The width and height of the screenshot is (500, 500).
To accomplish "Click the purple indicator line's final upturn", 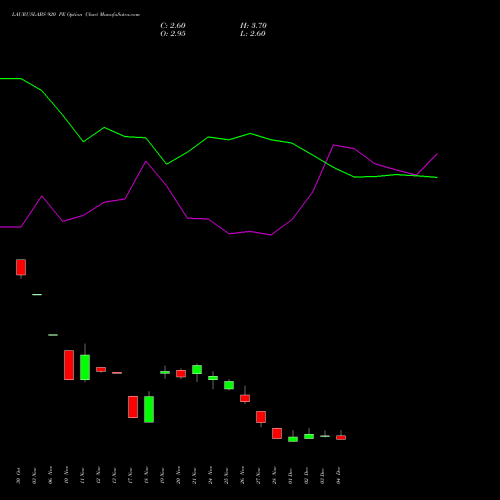I will point(427,164).
